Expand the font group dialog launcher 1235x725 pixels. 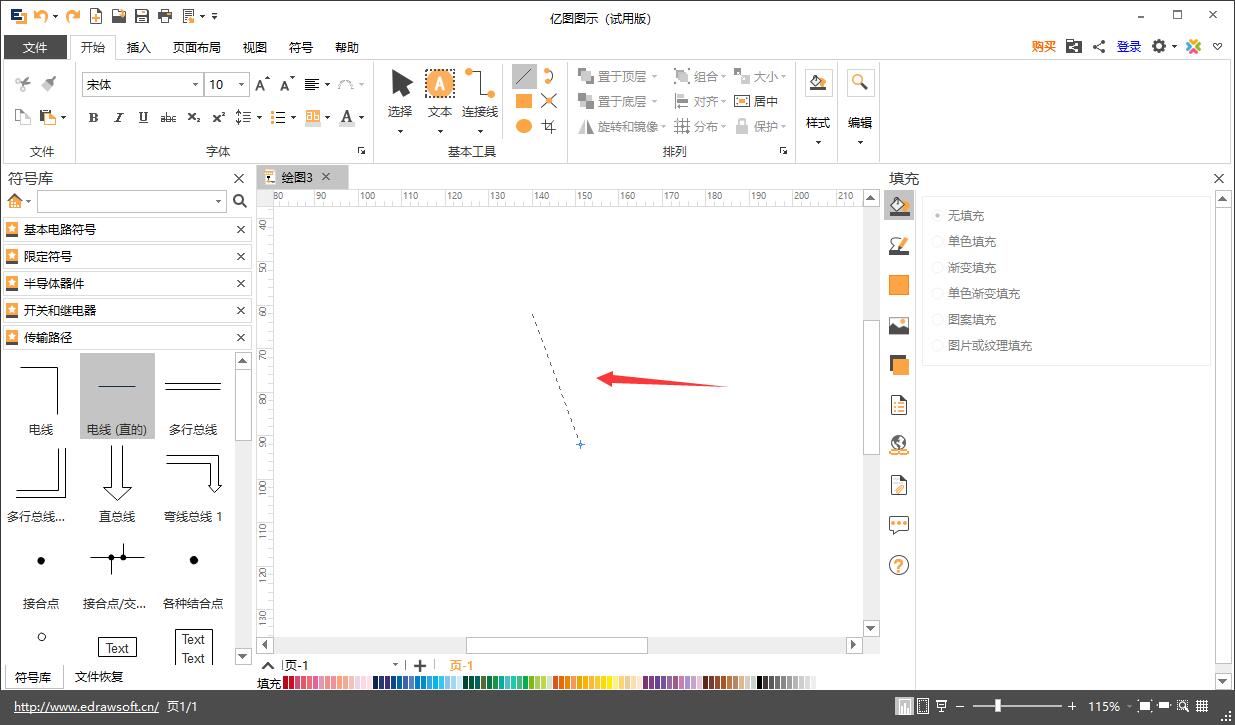361,151
